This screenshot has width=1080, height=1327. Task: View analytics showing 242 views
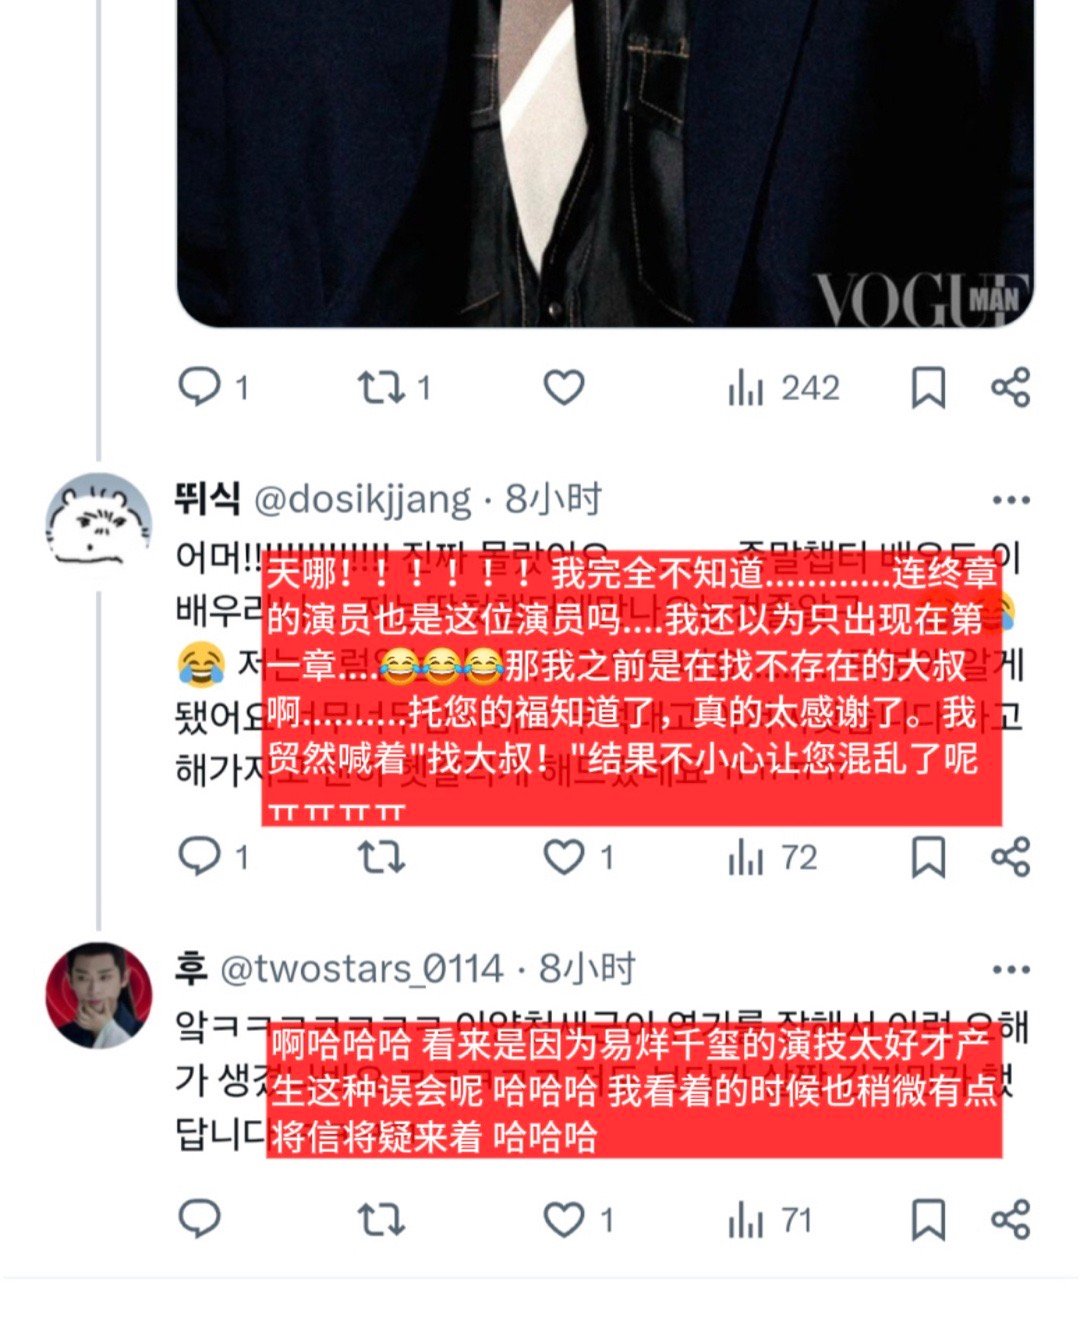pos(784,388)
